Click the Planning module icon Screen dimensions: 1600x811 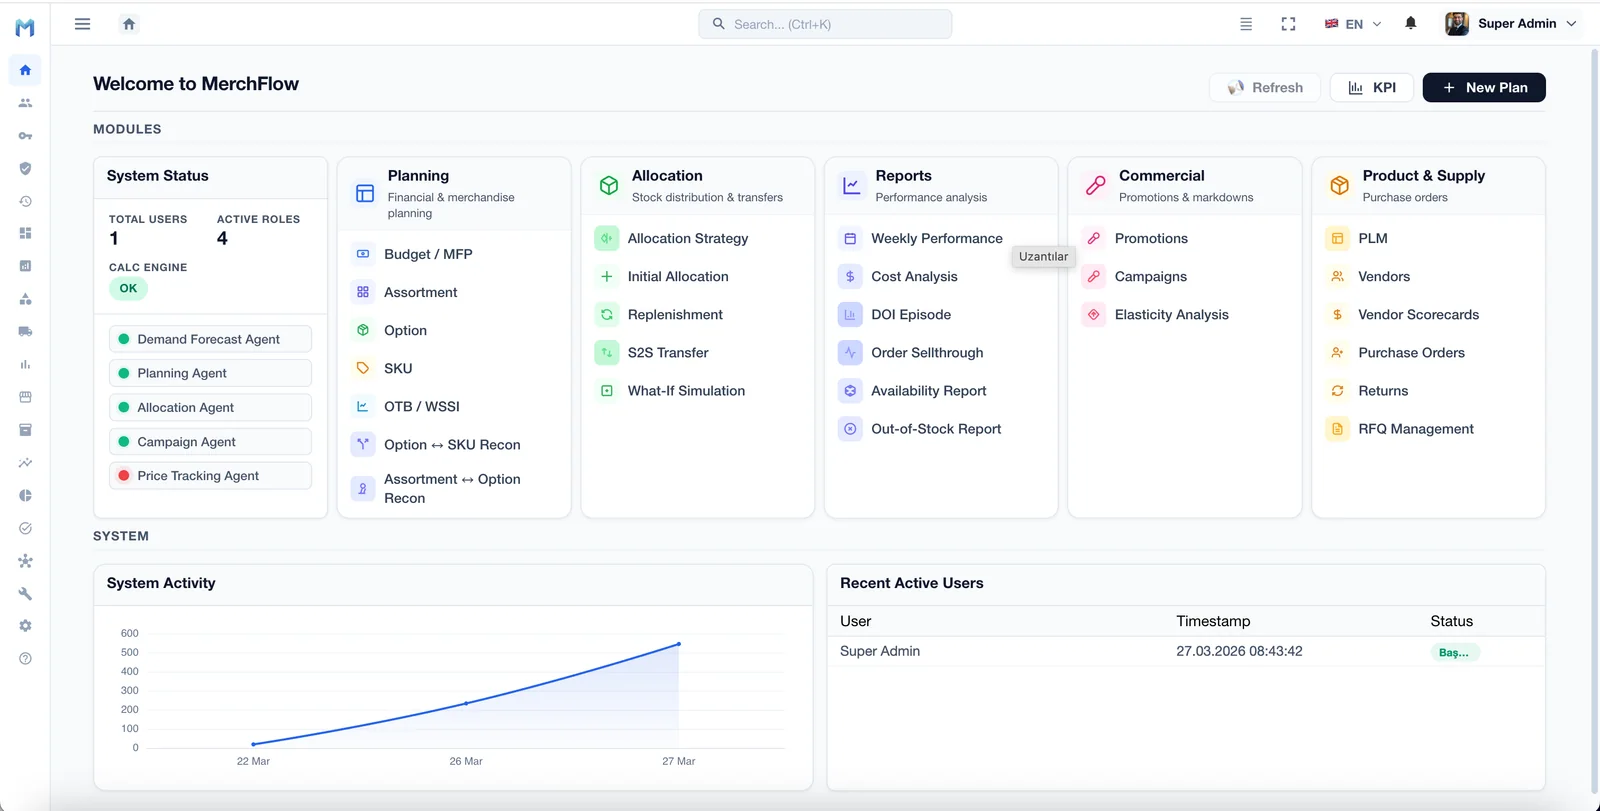click(365, 193)
